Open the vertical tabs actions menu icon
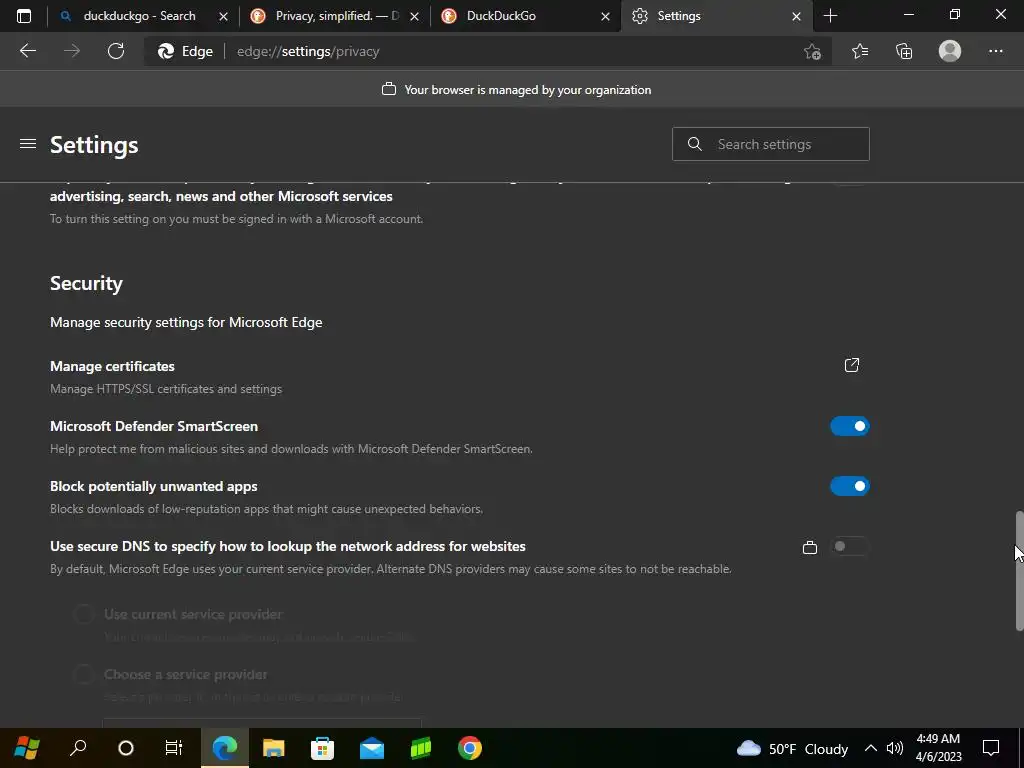 coord(24,16)
